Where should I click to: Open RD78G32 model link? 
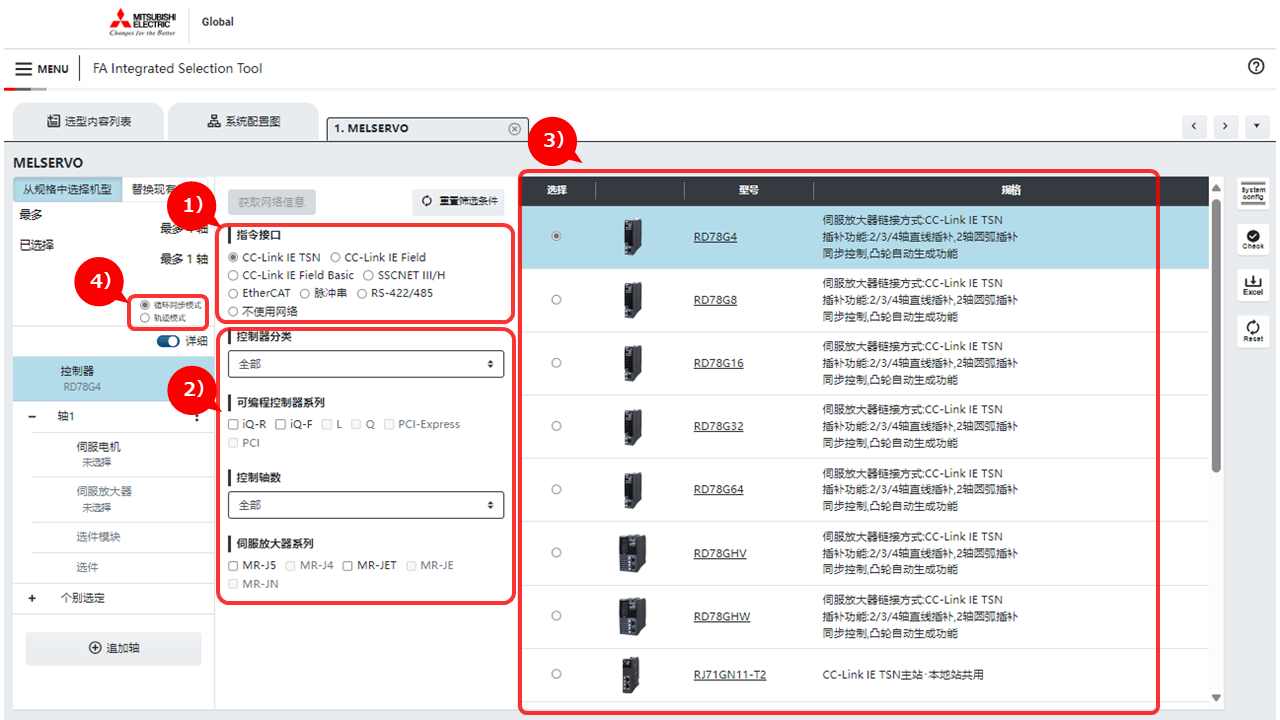718,426
